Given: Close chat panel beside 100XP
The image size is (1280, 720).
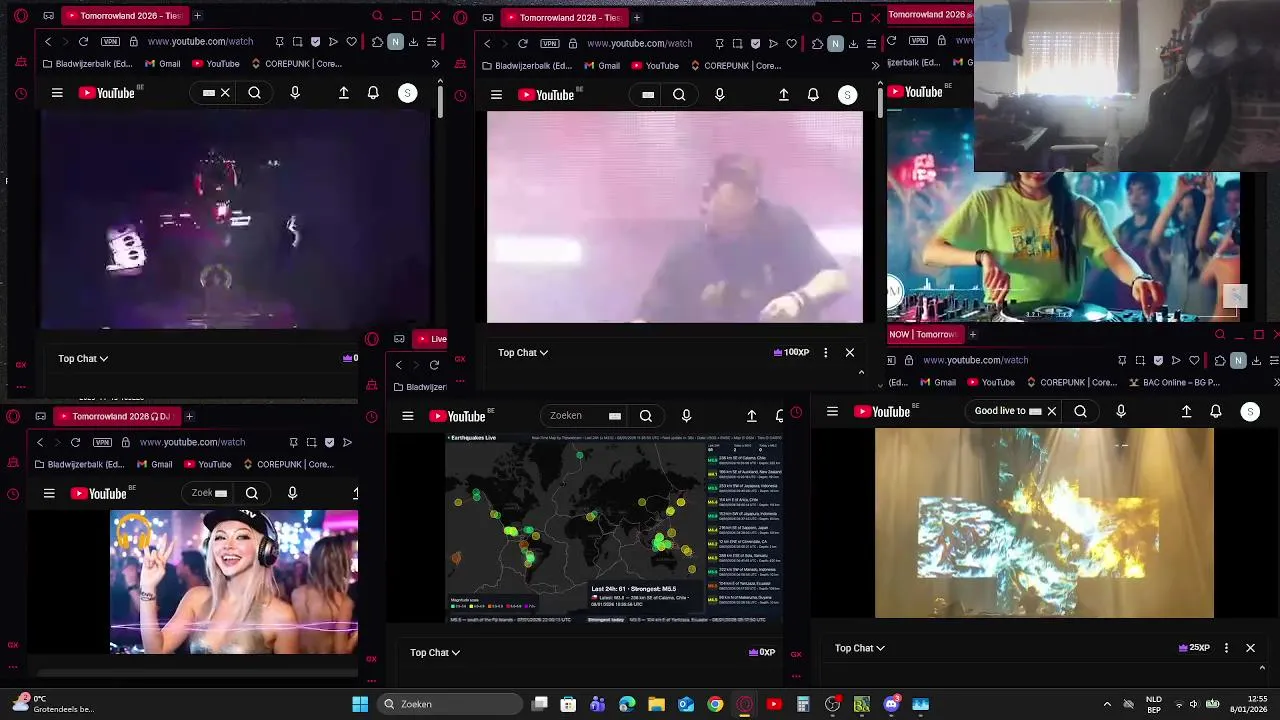Looking at the screenshot, I should click(850, 352).
